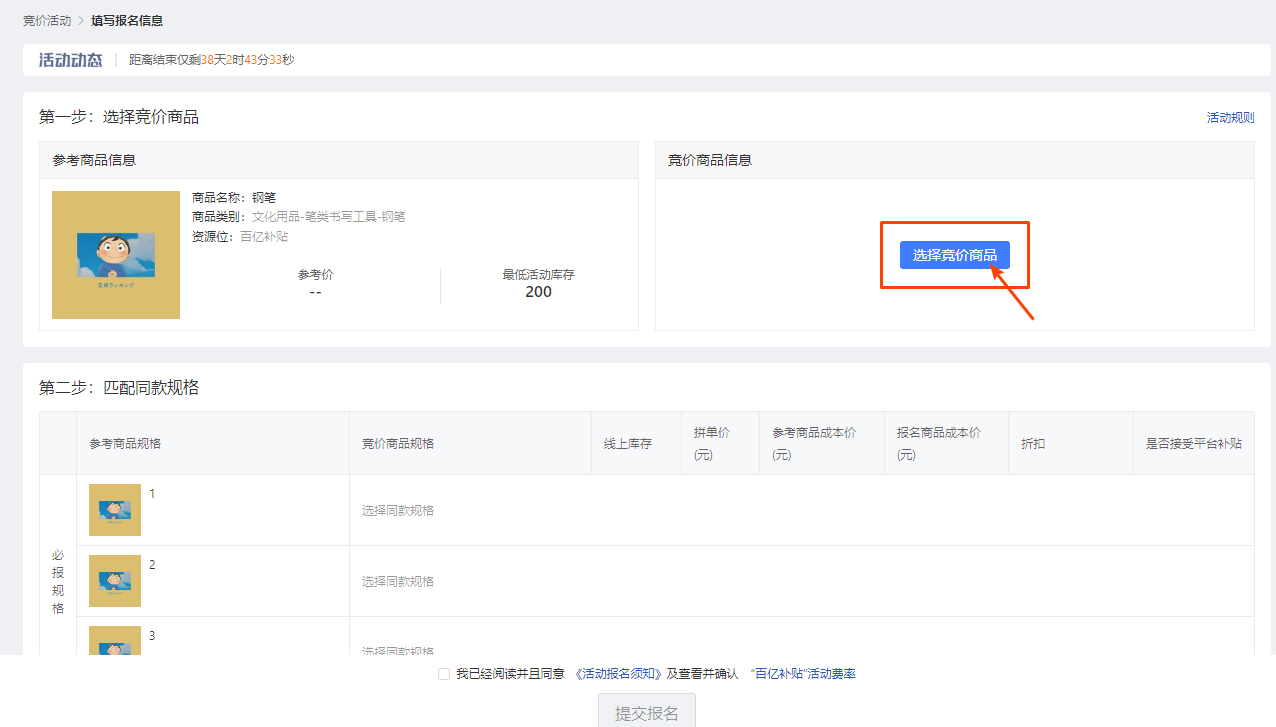1276x727 pixels.
Task: Click the 钢笔 reference product image
Action: tap(116, 255)
